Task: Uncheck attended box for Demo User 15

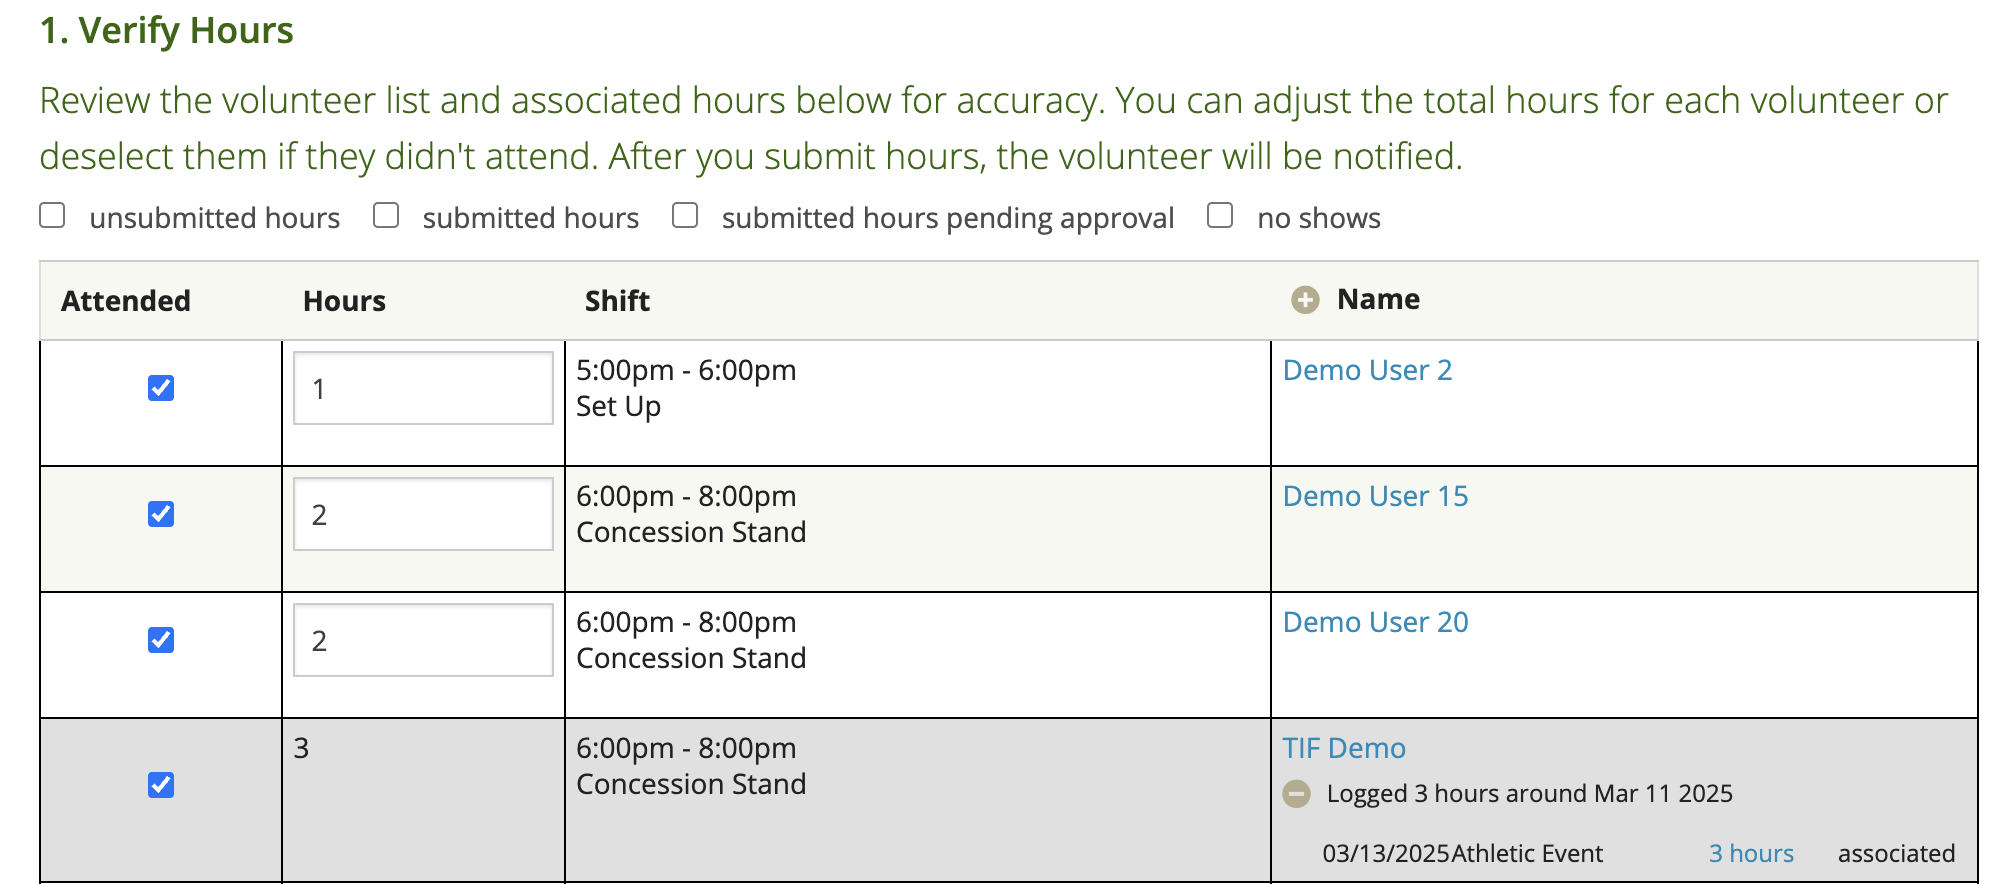Action: tap(161, 514)
